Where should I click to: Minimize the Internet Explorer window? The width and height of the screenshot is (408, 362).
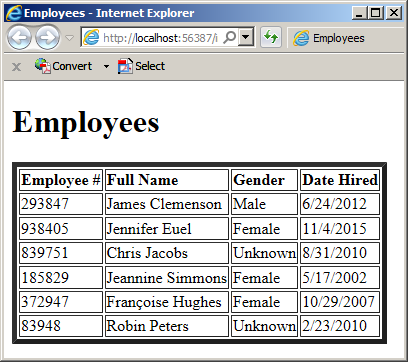point(359,13)
